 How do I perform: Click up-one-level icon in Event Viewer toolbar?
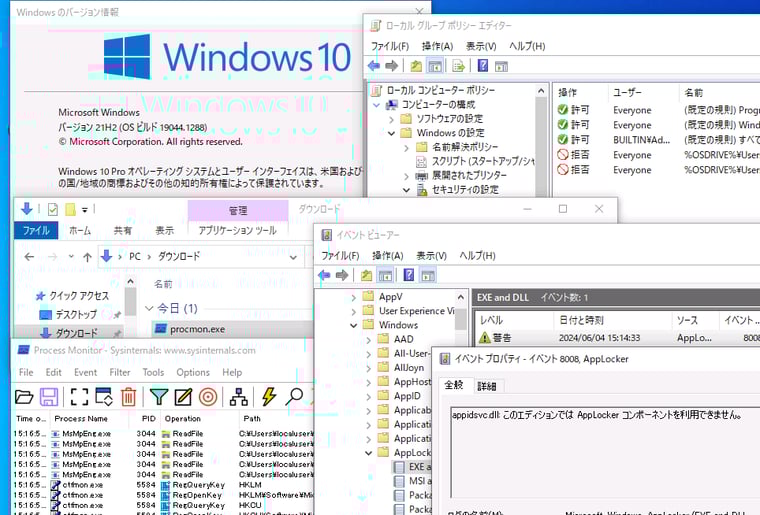click(366, 275)
